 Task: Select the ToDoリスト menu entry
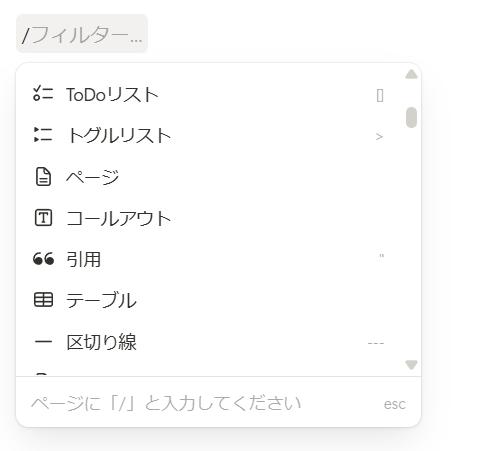pyautogui.click(x=208, y=94)
